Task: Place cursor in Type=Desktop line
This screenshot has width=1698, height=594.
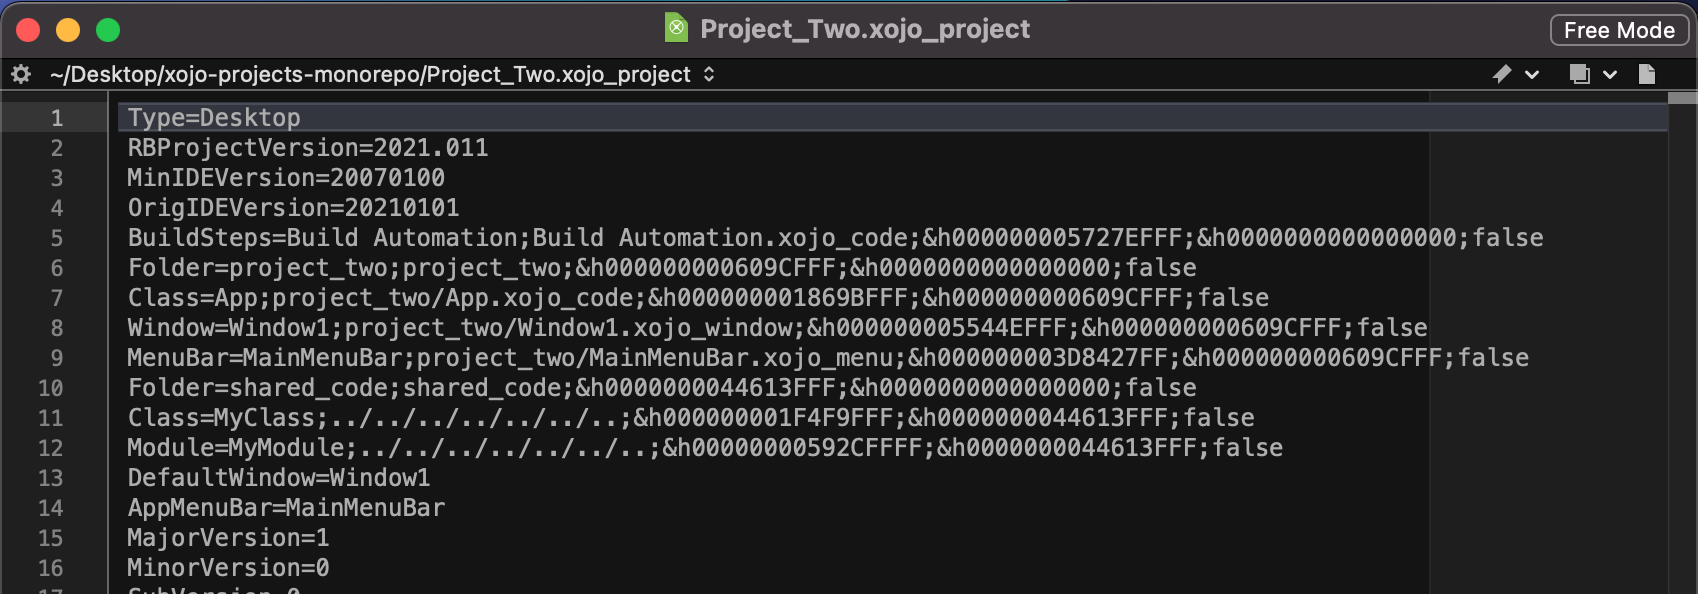Action: click(x=214, y=118)
